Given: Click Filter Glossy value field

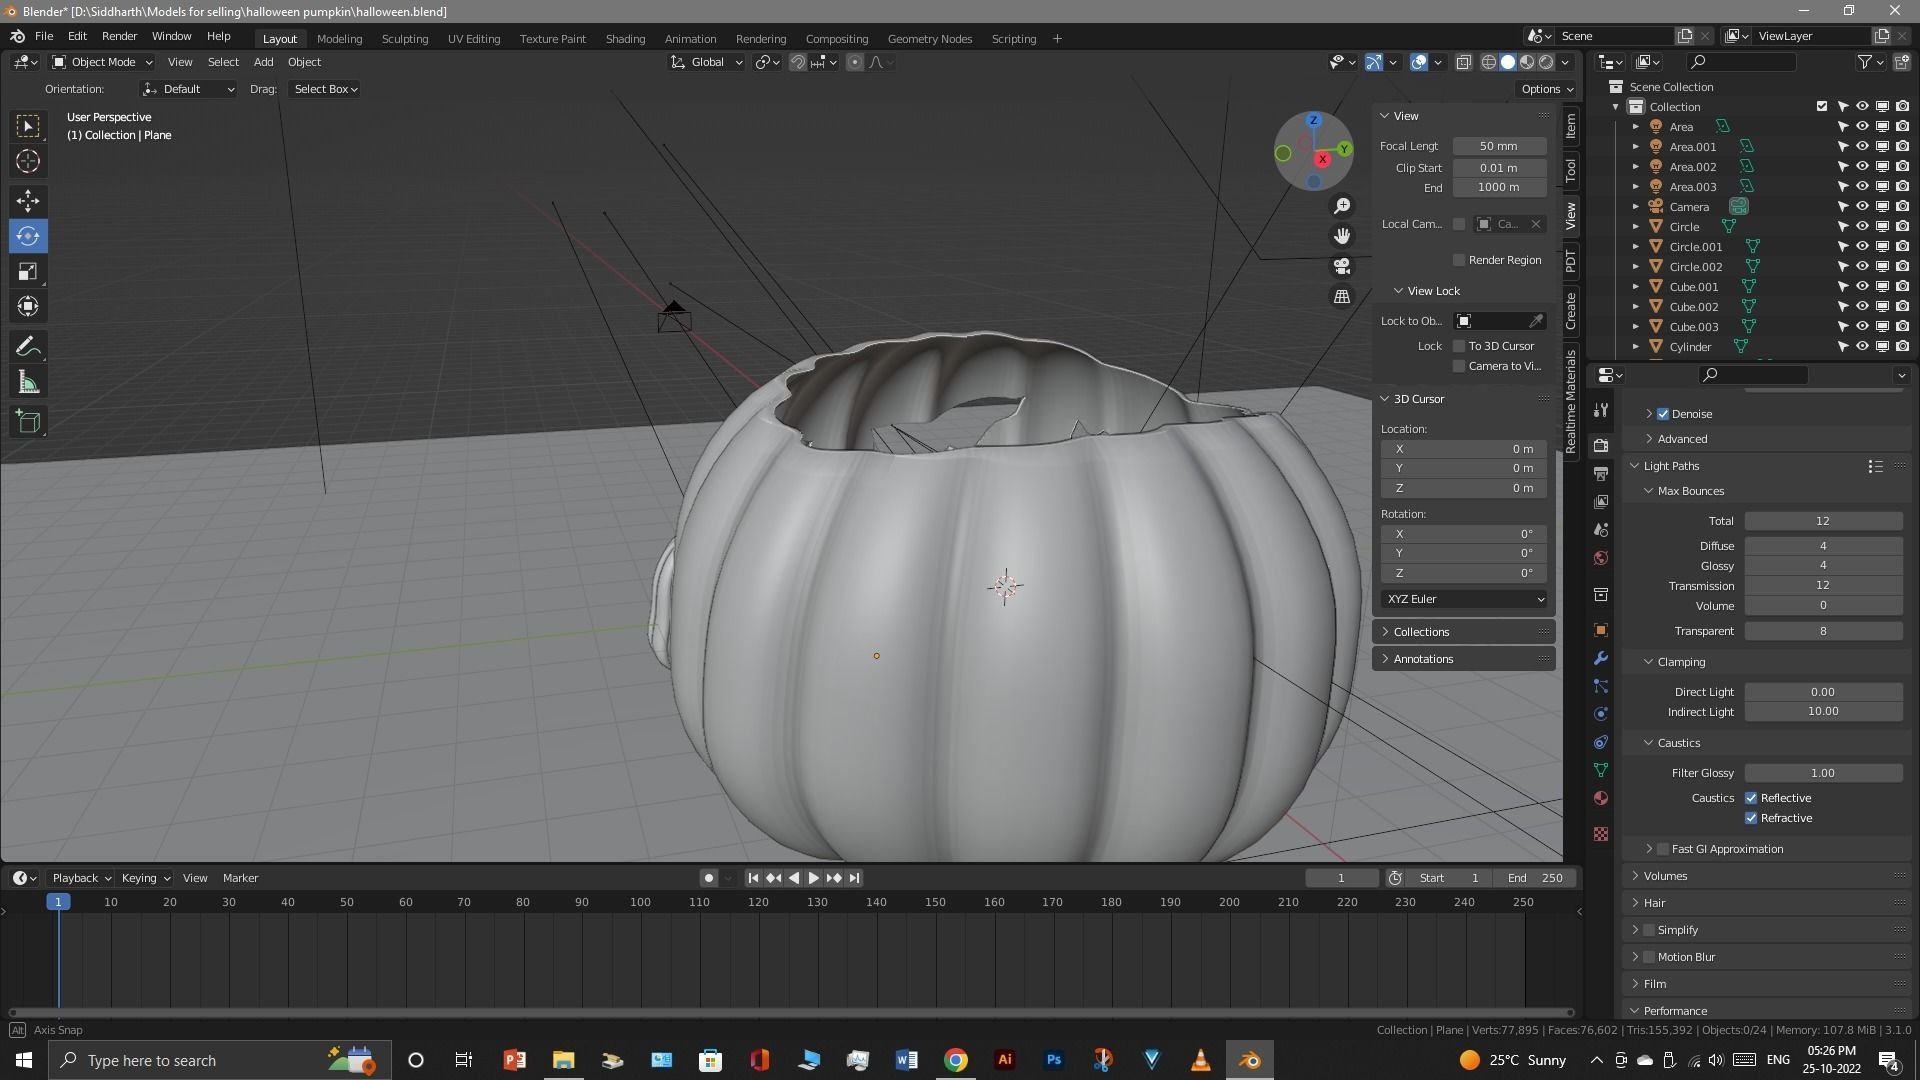Looking at the screenshot, I should 1823,773.
